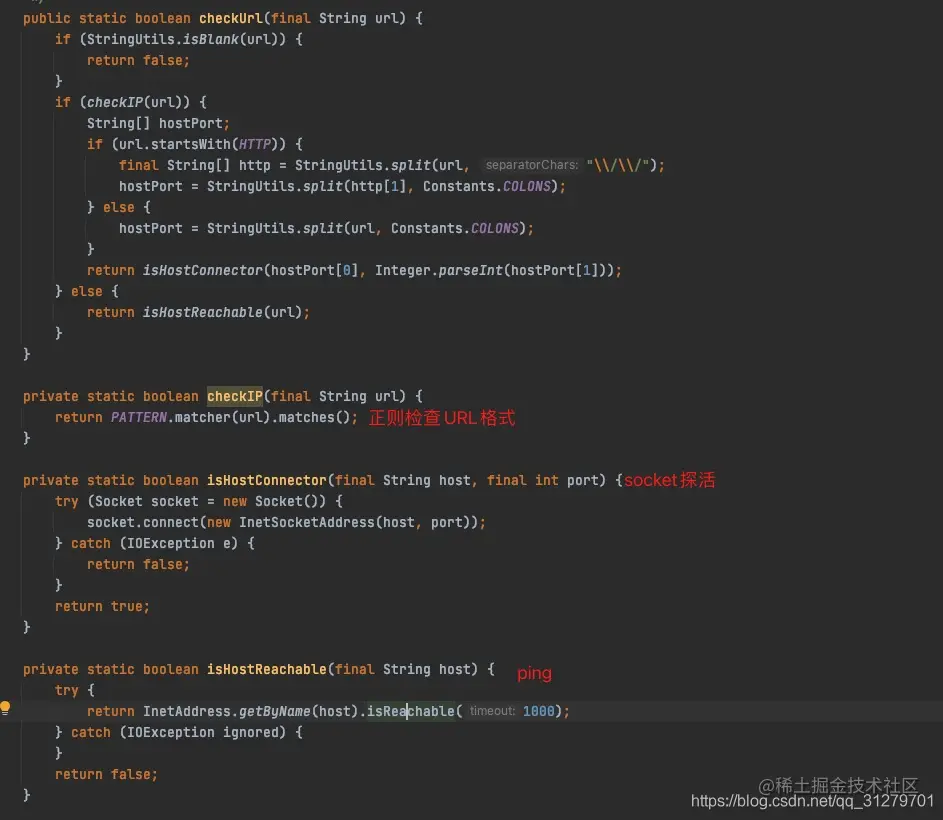Click return false; below the isBlank check

pyautogui.click(x=138, y=60)
